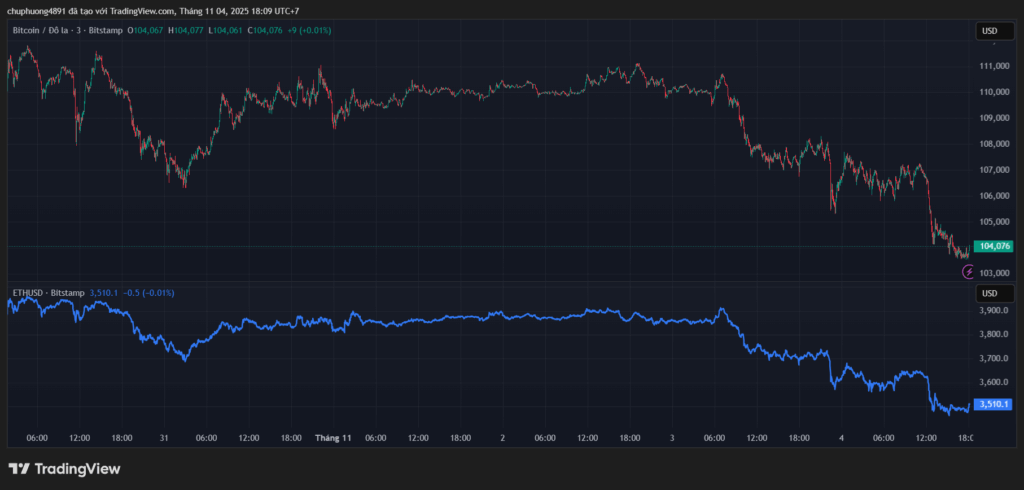Screen dimensions: 1024x490
Task: Click the 111,000 price scale label
Action: [x=994, y=66]
